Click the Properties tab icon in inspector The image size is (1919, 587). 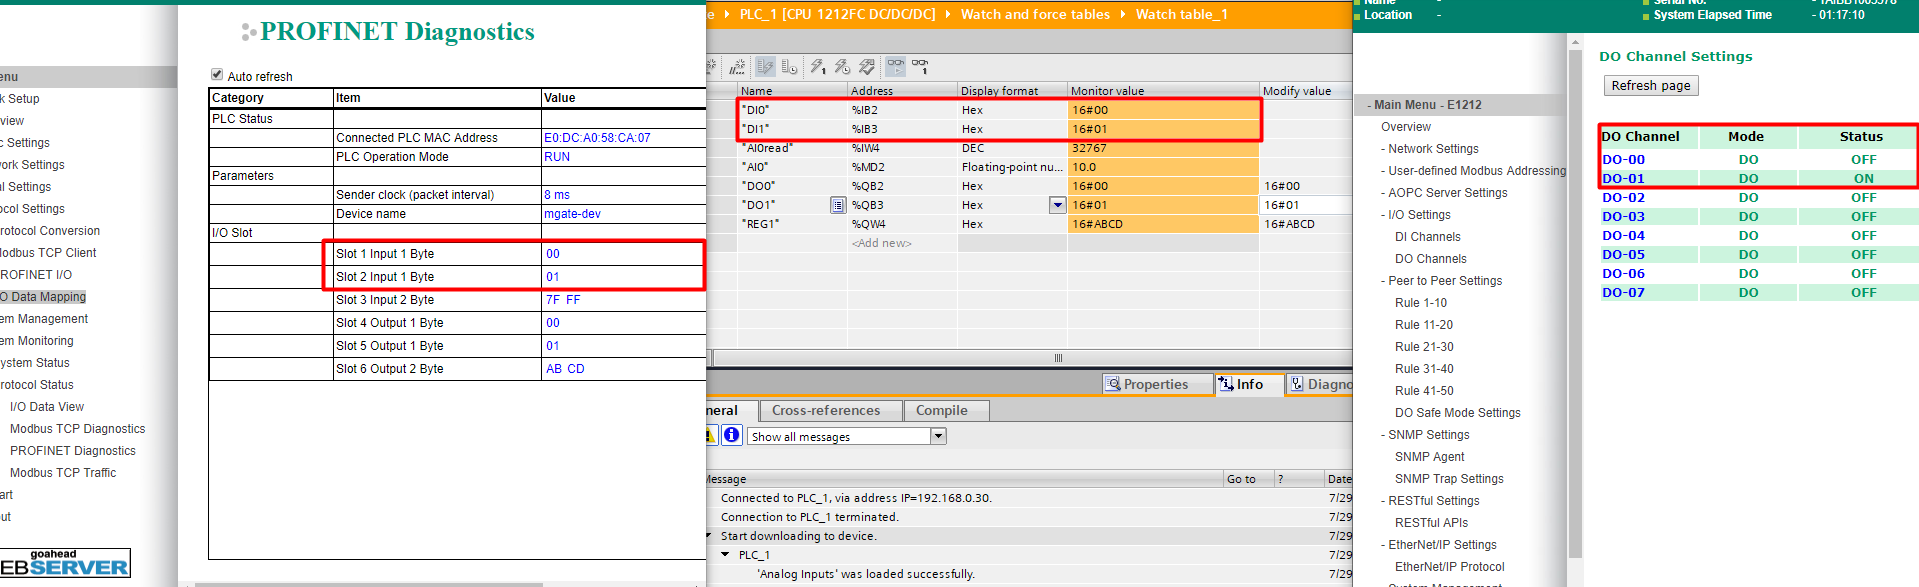click(1113, 384)
